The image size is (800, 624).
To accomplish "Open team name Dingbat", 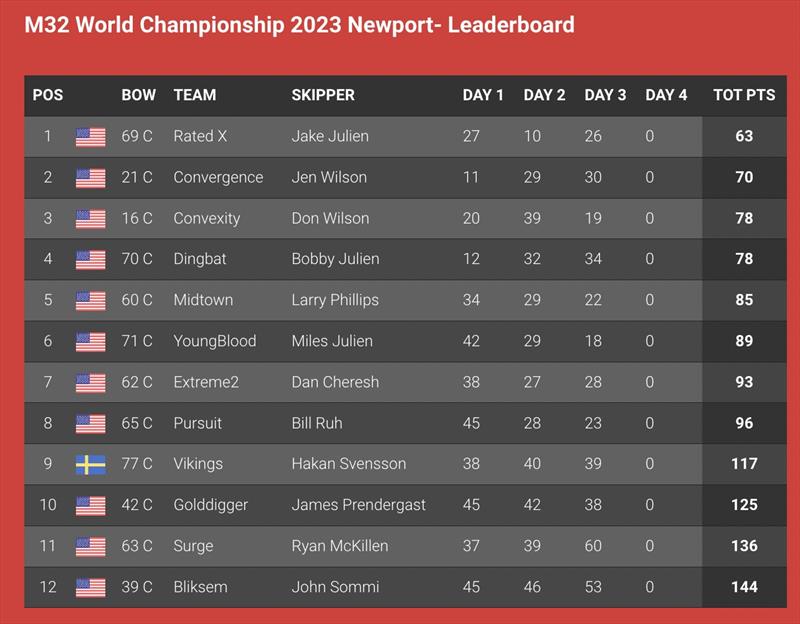I will point(199,259).
